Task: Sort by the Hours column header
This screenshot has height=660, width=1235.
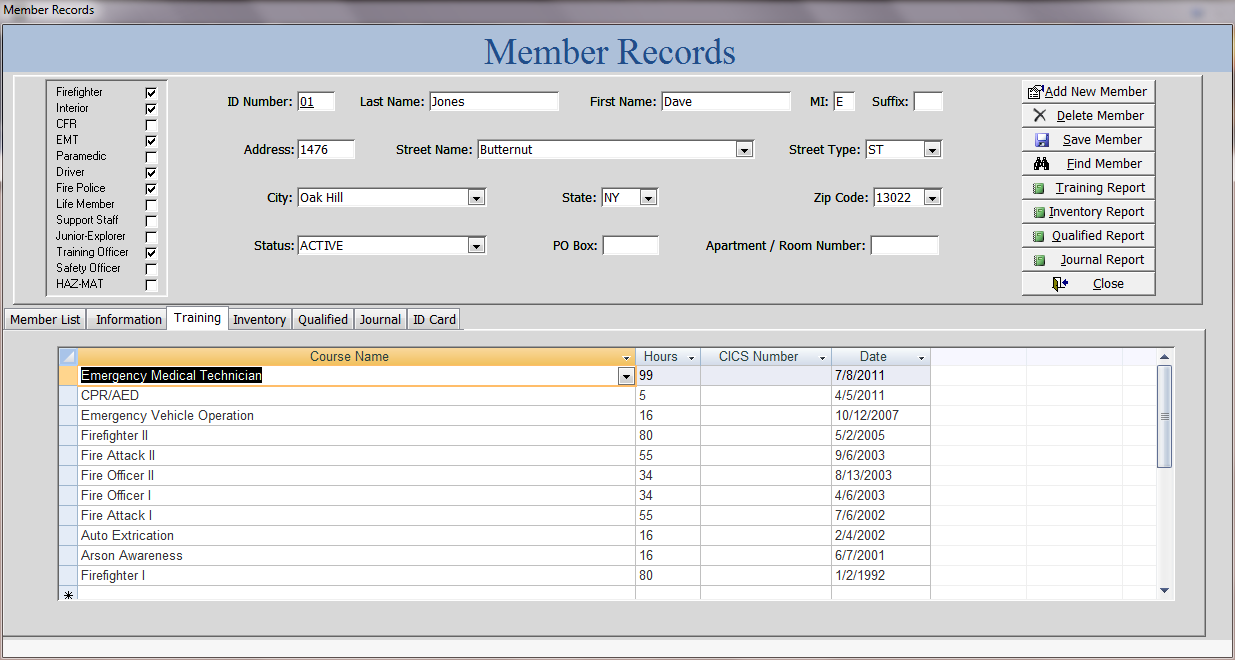Action: coord(661,357)
